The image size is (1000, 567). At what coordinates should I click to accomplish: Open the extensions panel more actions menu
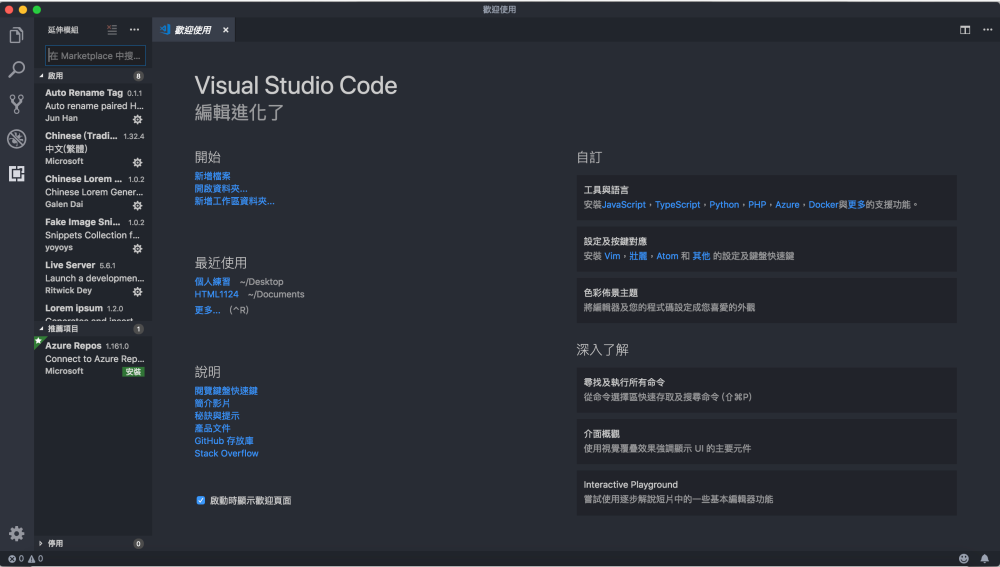click(134, 29)
